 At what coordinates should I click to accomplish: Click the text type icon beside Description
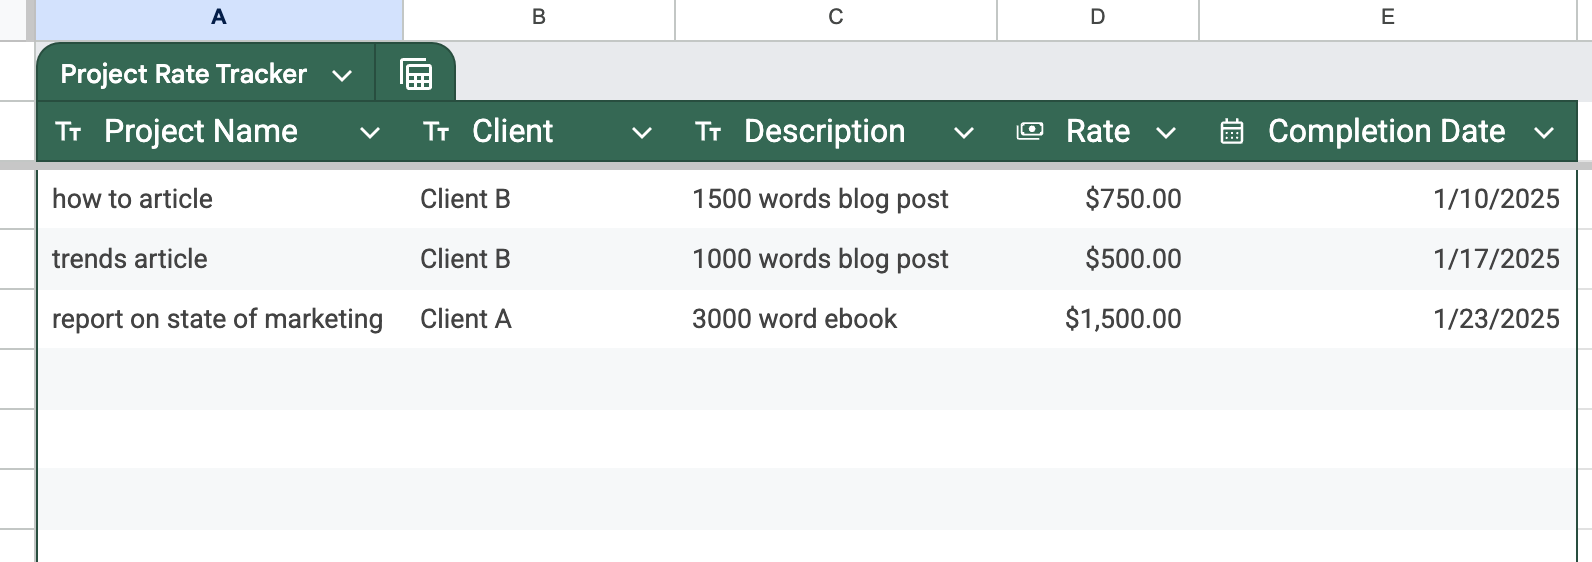pyautogui.click(x=708, y=132)
